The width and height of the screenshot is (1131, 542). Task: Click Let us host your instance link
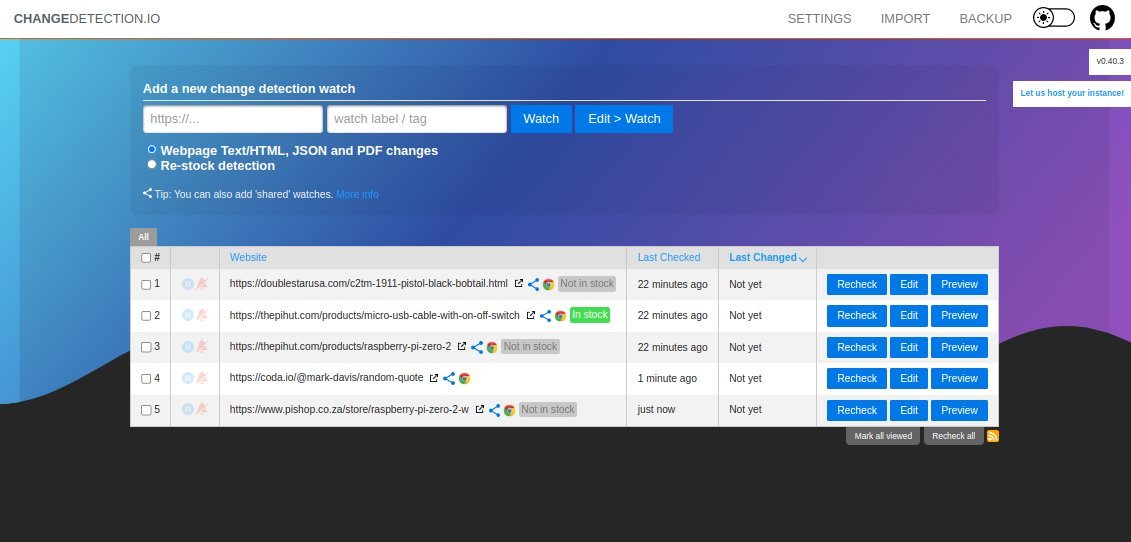coord(1072,93)
